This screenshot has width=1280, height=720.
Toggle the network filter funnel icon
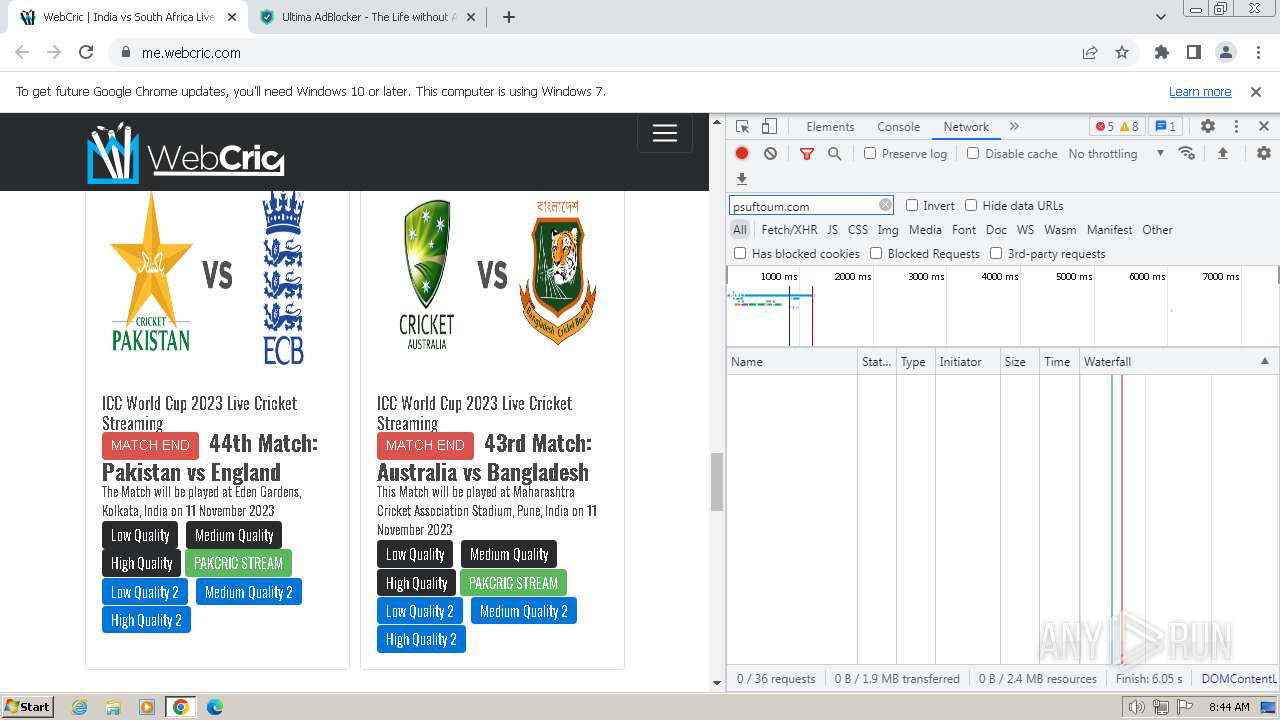pyautogui.click(x=807, y=153)
